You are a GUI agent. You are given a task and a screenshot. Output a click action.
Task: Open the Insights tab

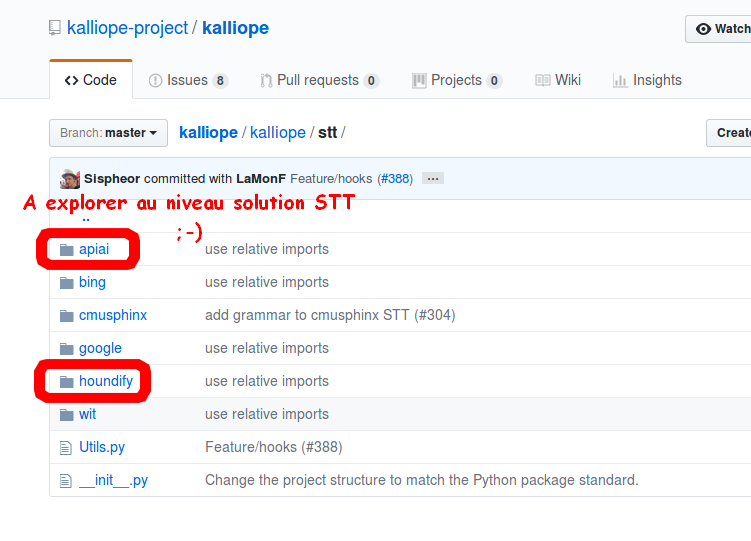pyautogui.click(x=647, y=80)
